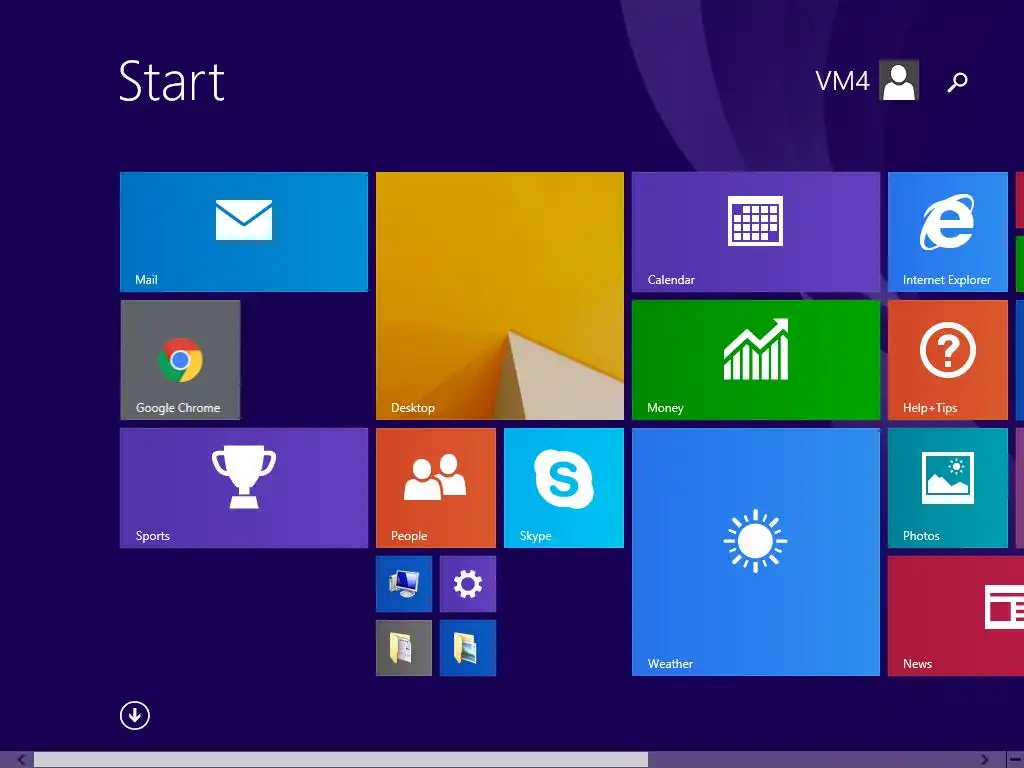Click the scrollbar right arrow
The image size is (1024, 768).
click(984, 760)
